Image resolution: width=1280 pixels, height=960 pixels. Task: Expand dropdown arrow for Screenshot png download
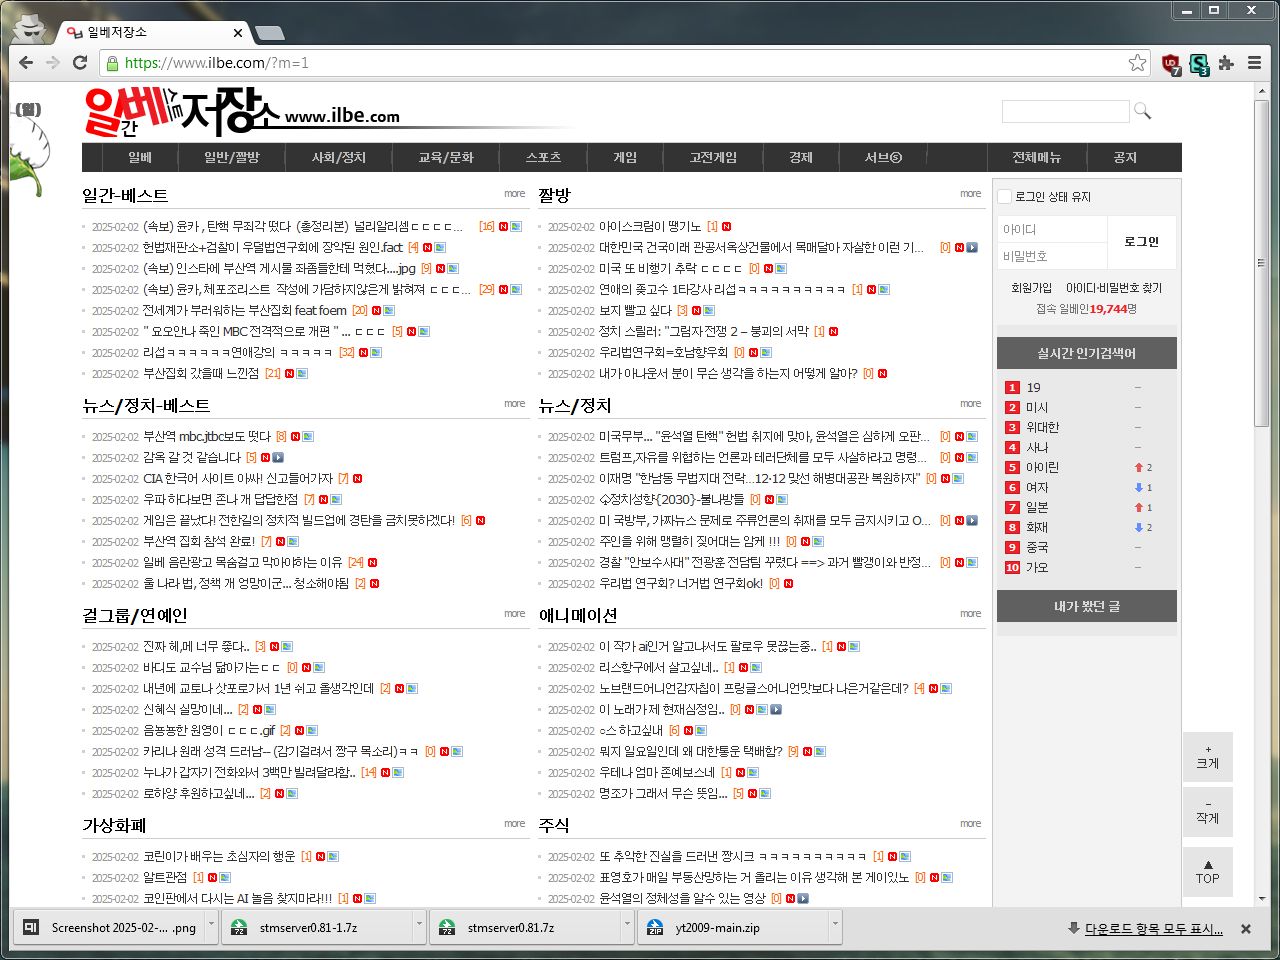[x=211, y=927]
